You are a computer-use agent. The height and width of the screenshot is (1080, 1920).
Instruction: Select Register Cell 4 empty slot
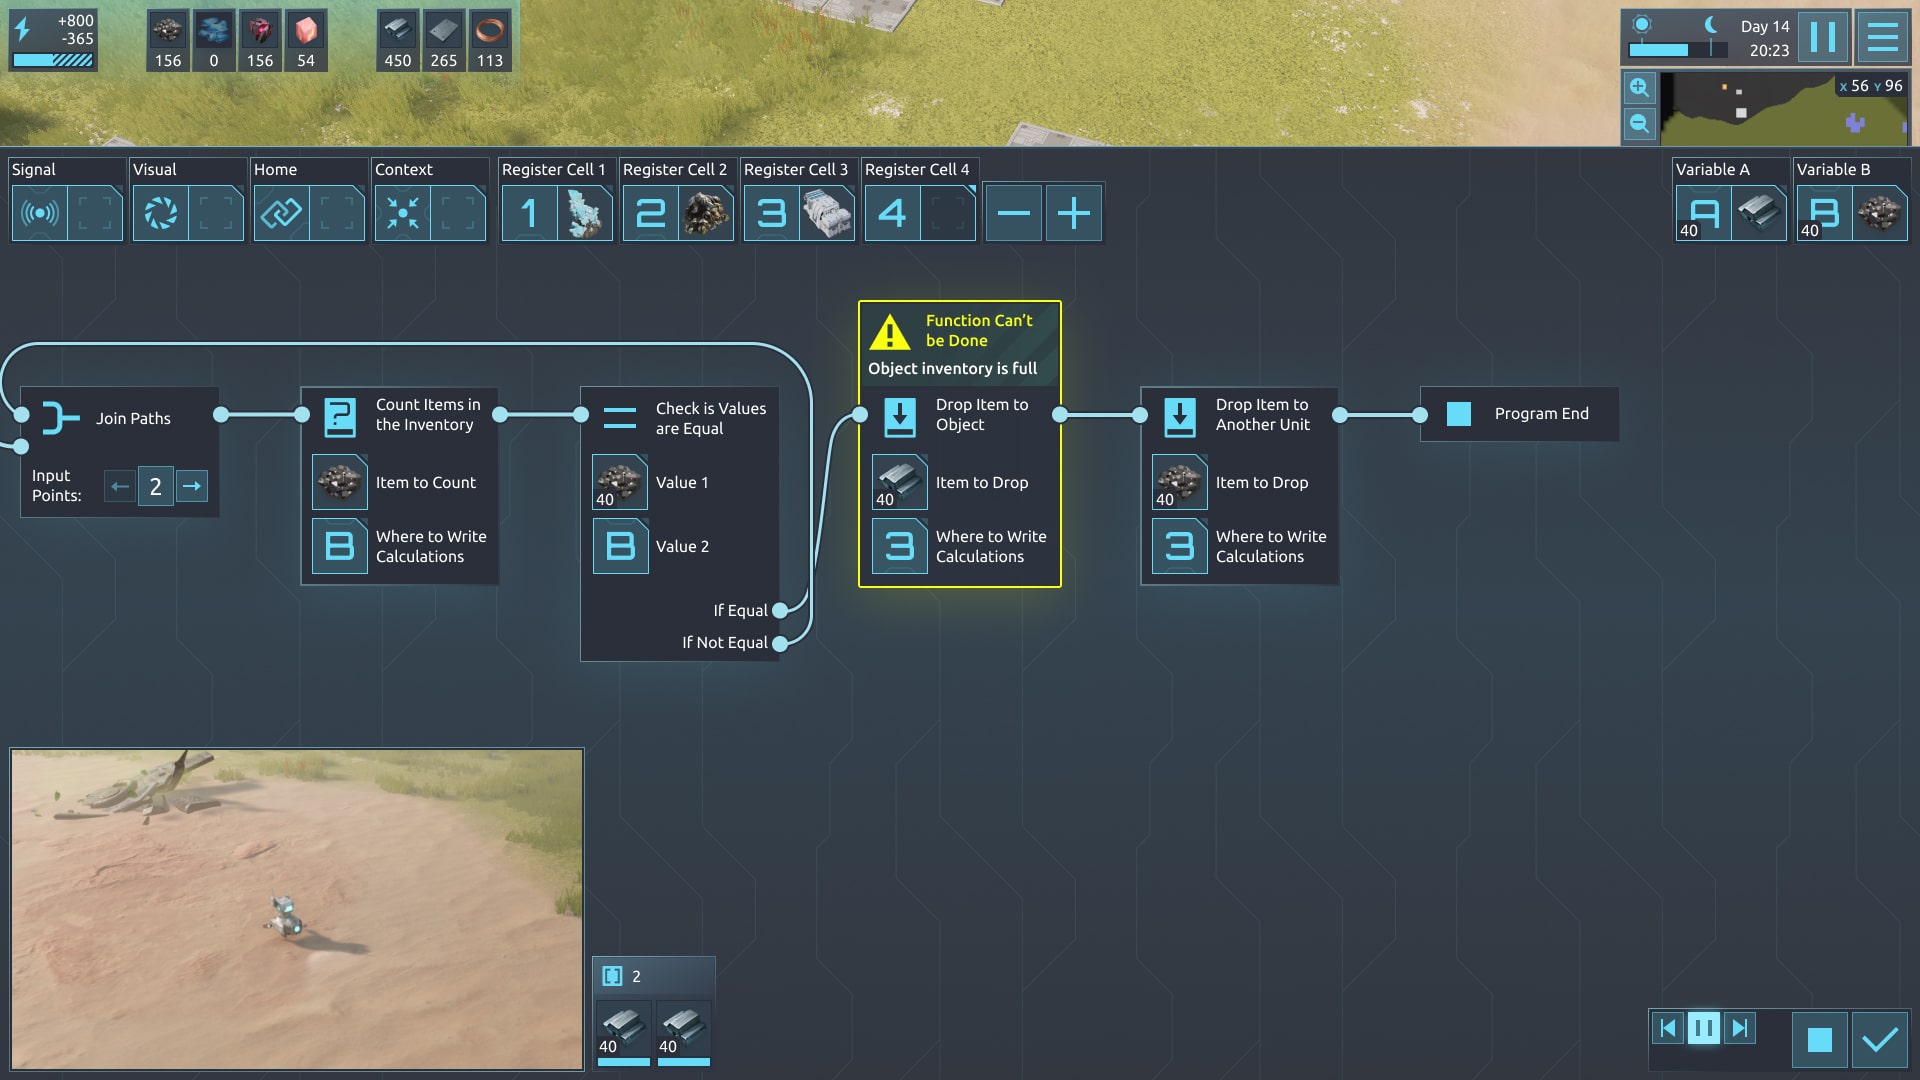coord(946,213)
